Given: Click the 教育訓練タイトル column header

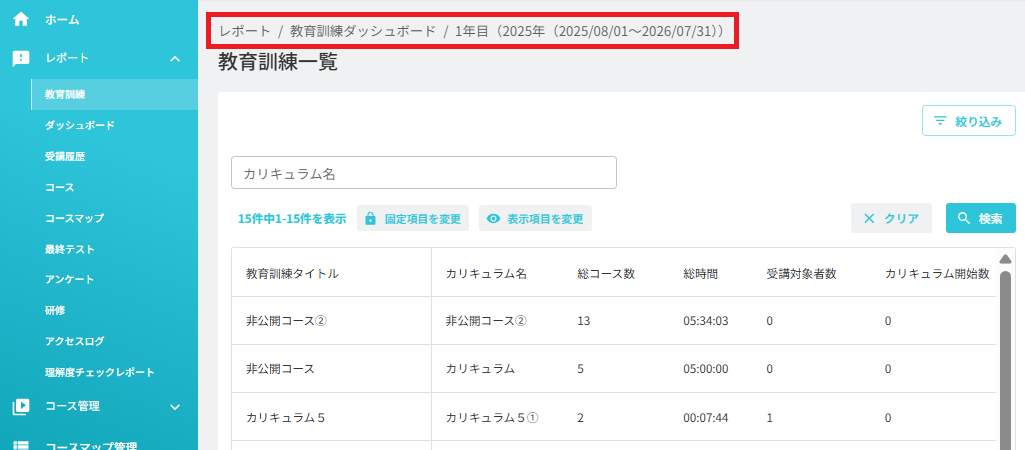Looking at the screenshot, I should [292, 274].
